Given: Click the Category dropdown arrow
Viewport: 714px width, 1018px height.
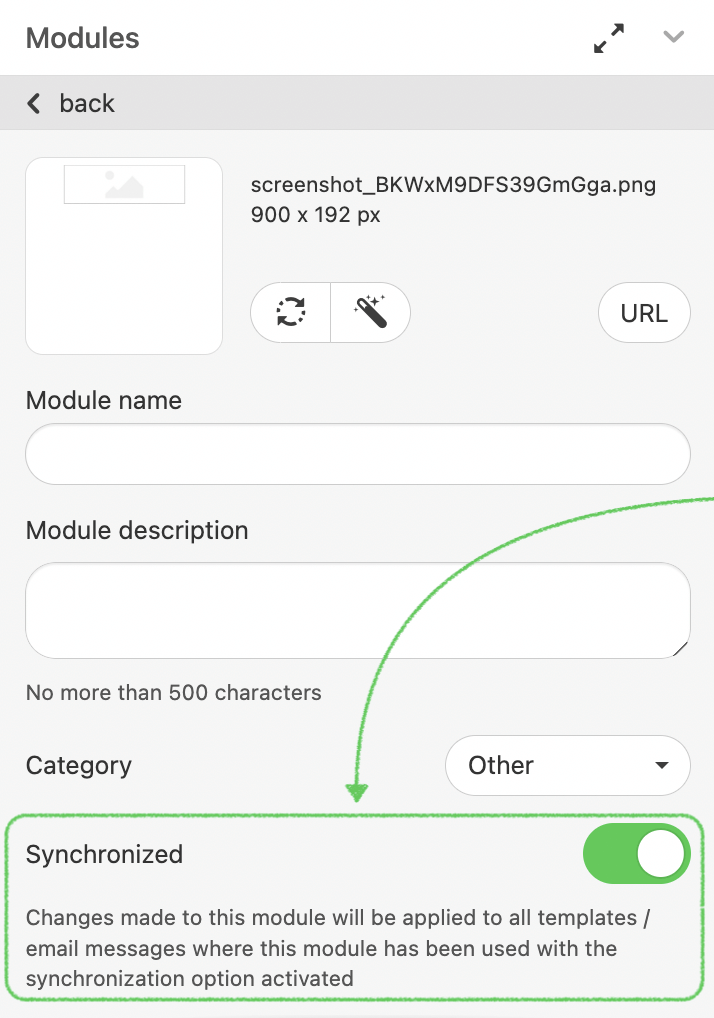Looking at the screenshot, I should tap(661, 766).
